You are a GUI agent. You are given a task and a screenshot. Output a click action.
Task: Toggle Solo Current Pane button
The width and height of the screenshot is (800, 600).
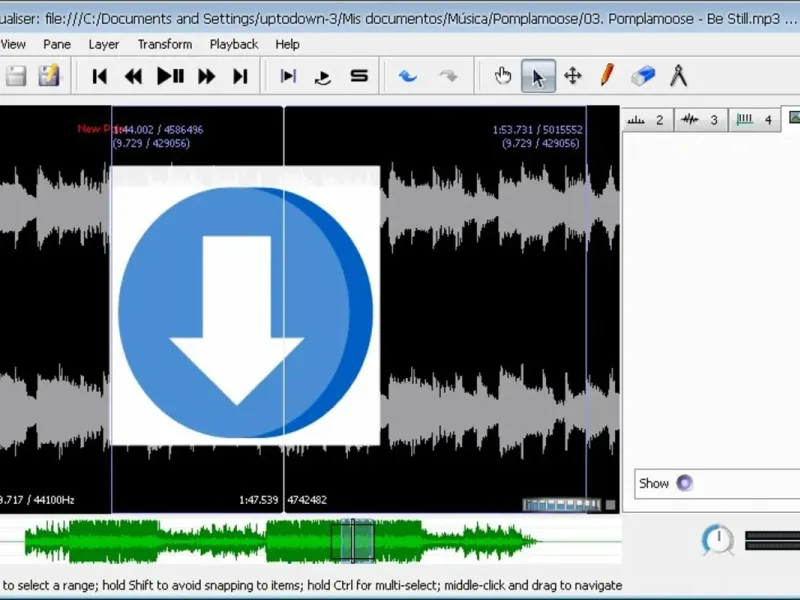point(359,76)
